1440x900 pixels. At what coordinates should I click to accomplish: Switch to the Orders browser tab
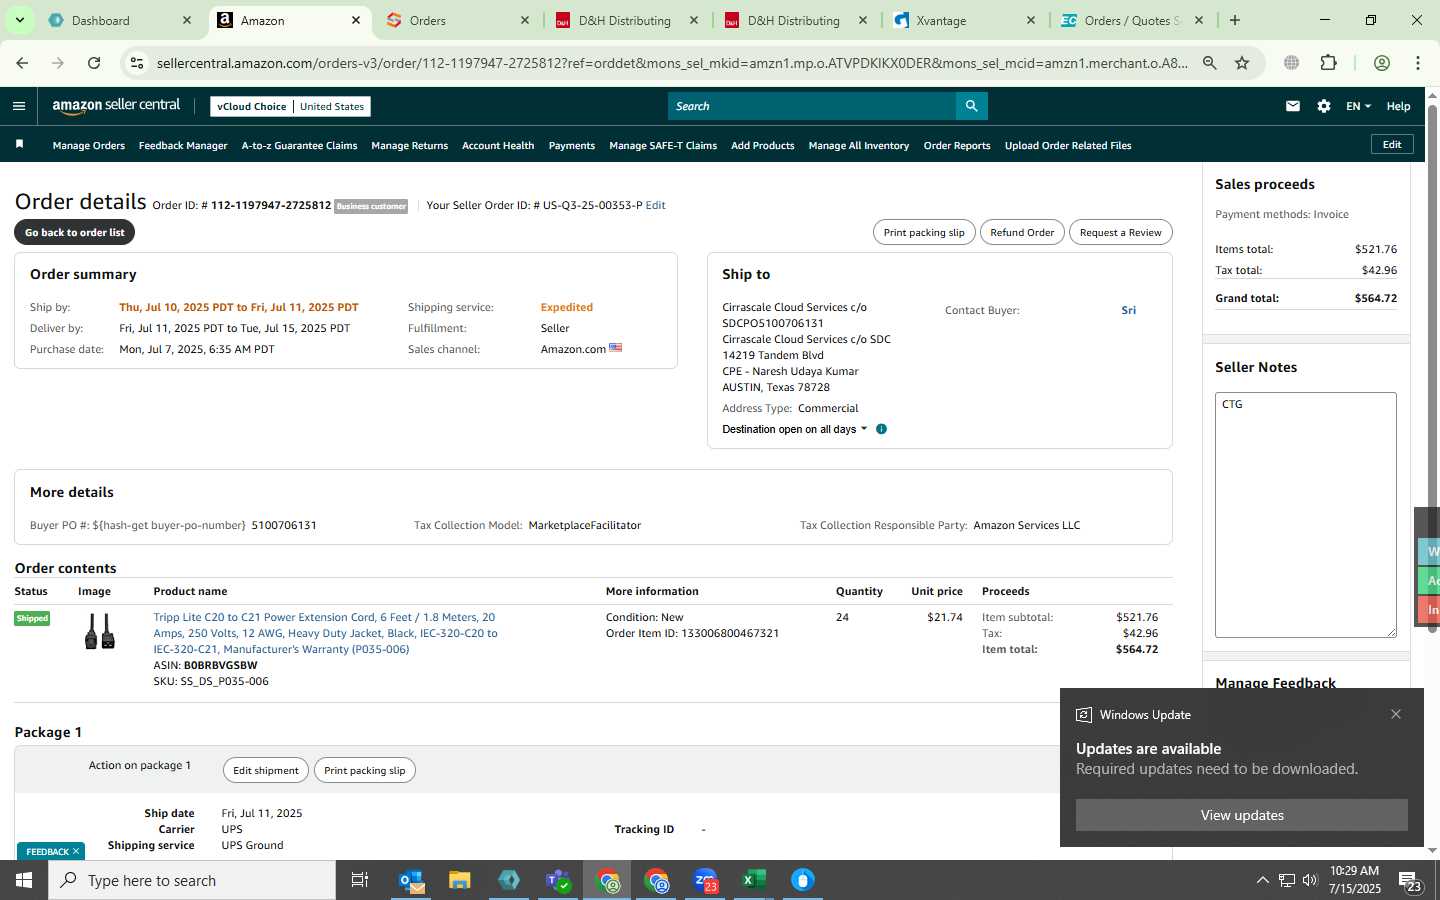click(x=458, y=20)
